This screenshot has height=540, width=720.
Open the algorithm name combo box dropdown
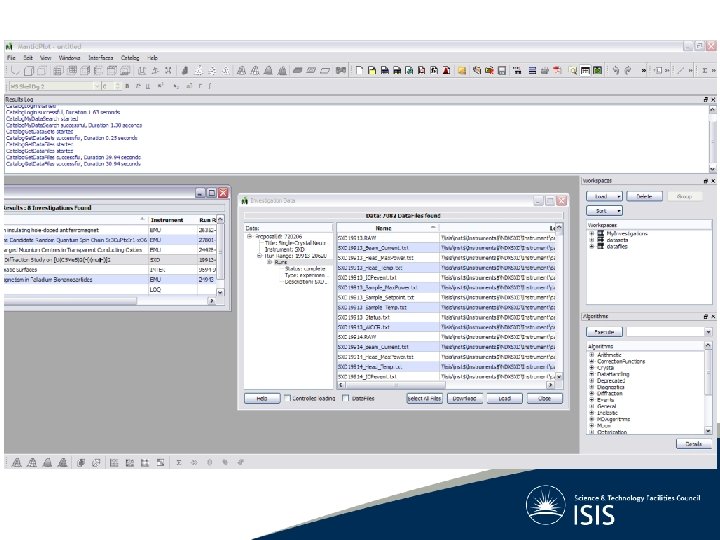[x=708, y=332]
